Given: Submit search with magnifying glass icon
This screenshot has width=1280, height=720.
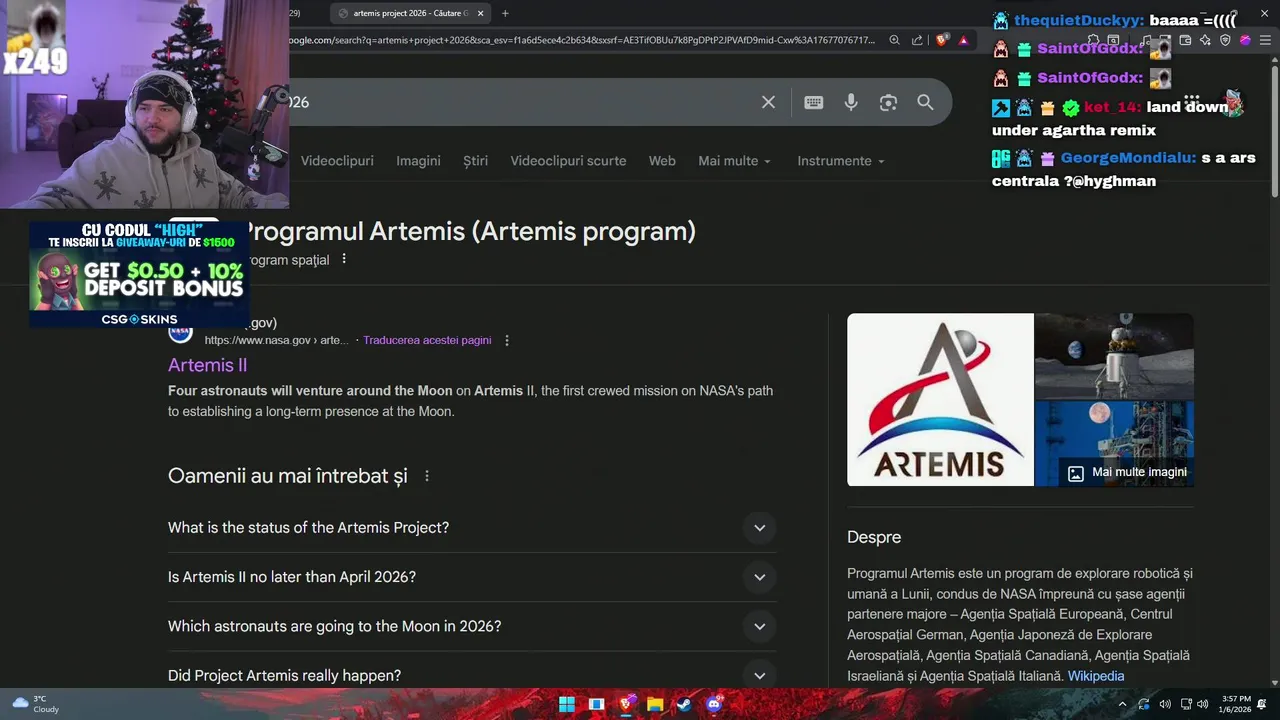Looking at the screenshot, I should point(925,102).
